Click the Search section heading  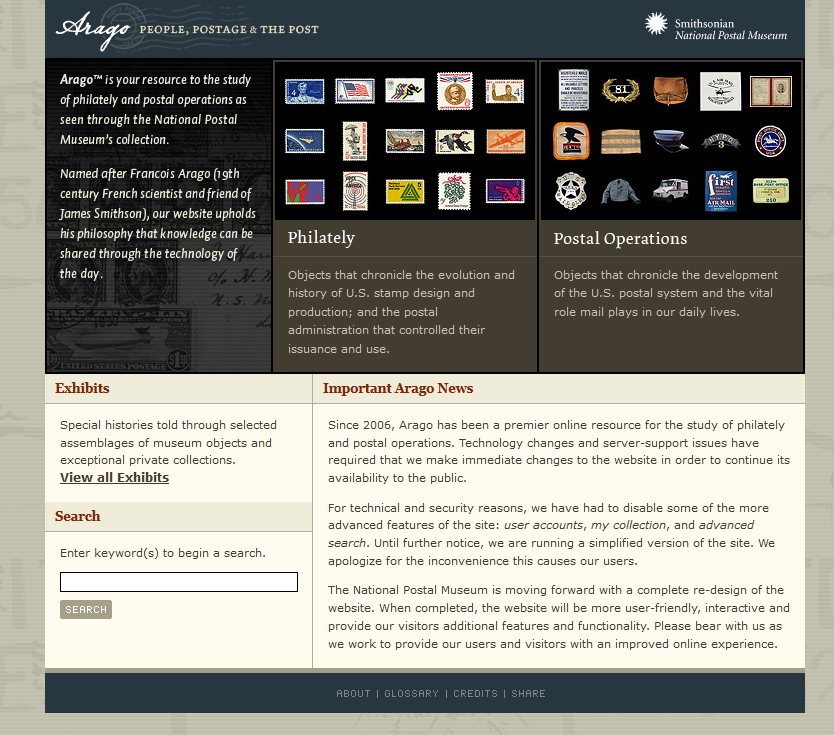pyautogui.click(x=77, y=516)
